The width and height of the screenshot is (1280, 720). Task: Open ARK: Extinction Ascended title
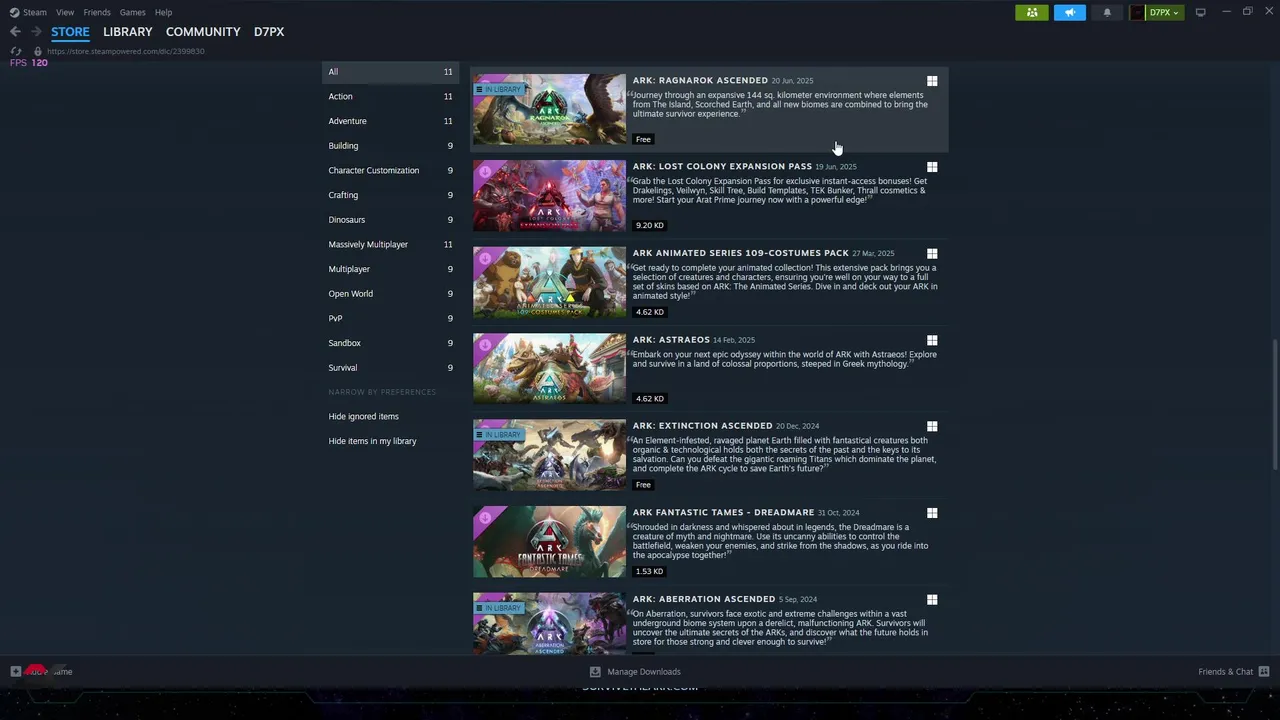(702, 425)
